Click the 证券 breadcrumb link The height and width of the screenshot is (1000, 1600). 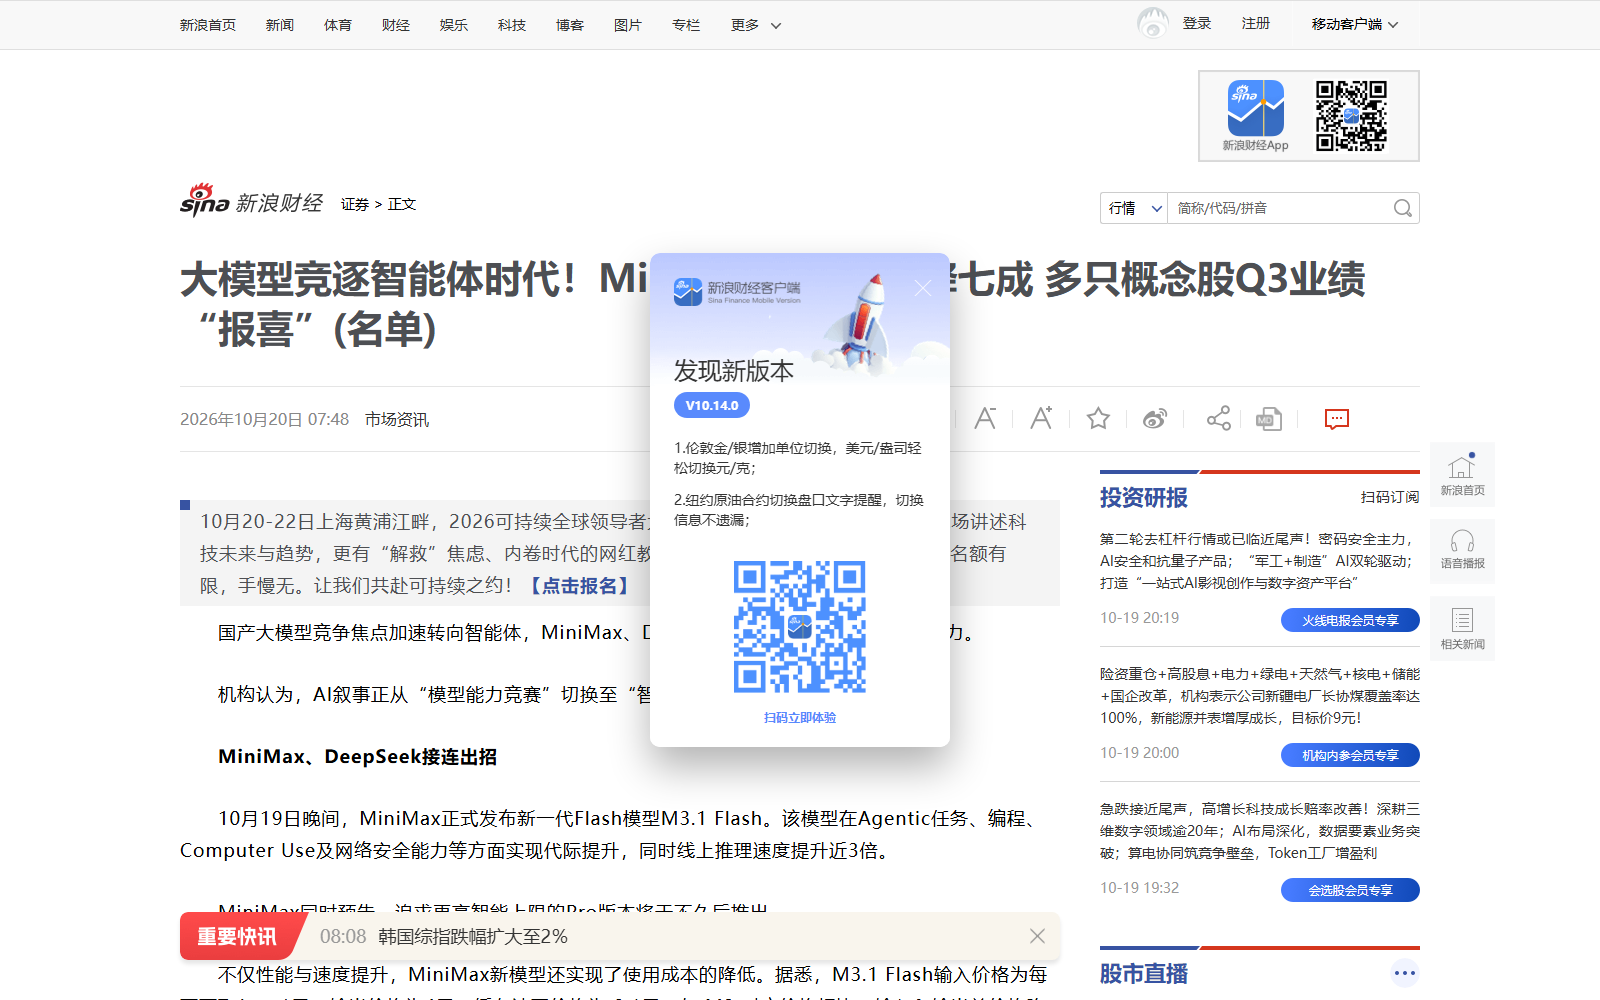click(355, 204)
